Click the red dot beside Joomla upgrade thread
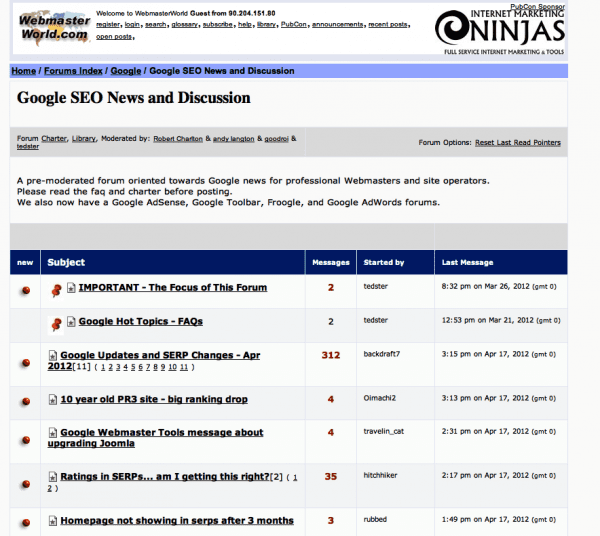Screen dimensions: 600x536 coord(26,440)
